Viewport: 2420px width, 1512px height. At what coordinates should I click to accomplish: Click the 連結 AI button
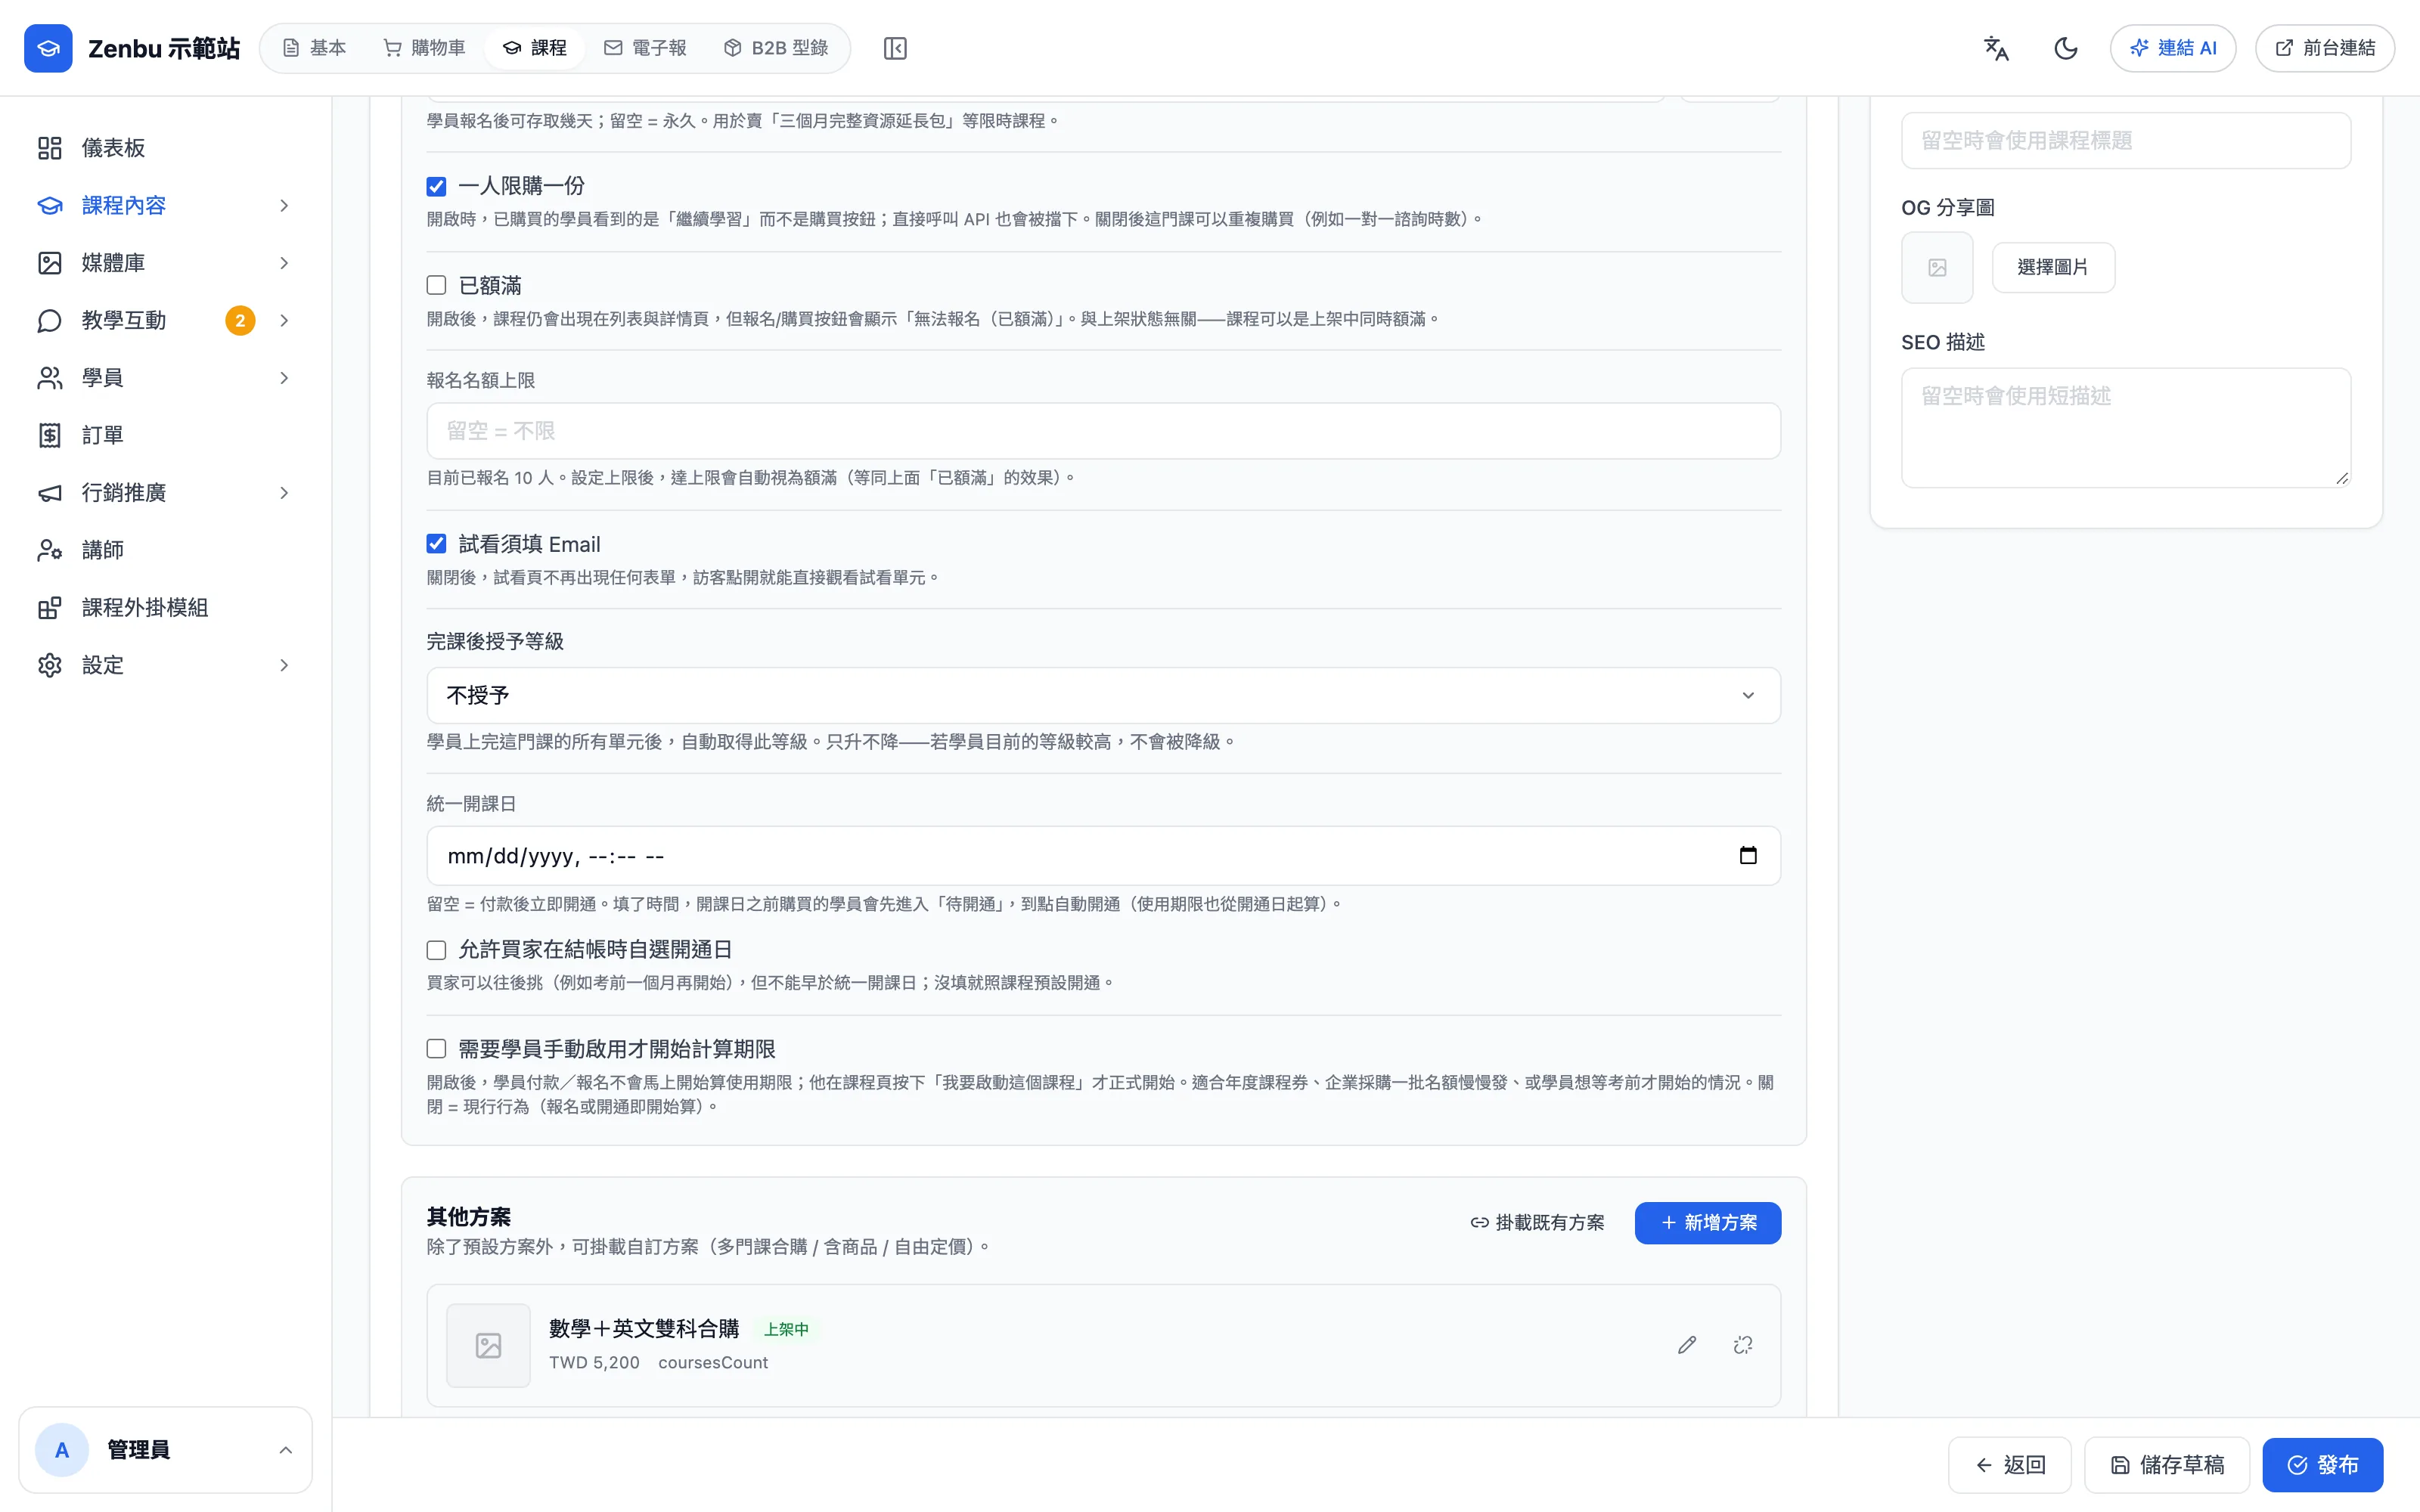click(2173, 48)
